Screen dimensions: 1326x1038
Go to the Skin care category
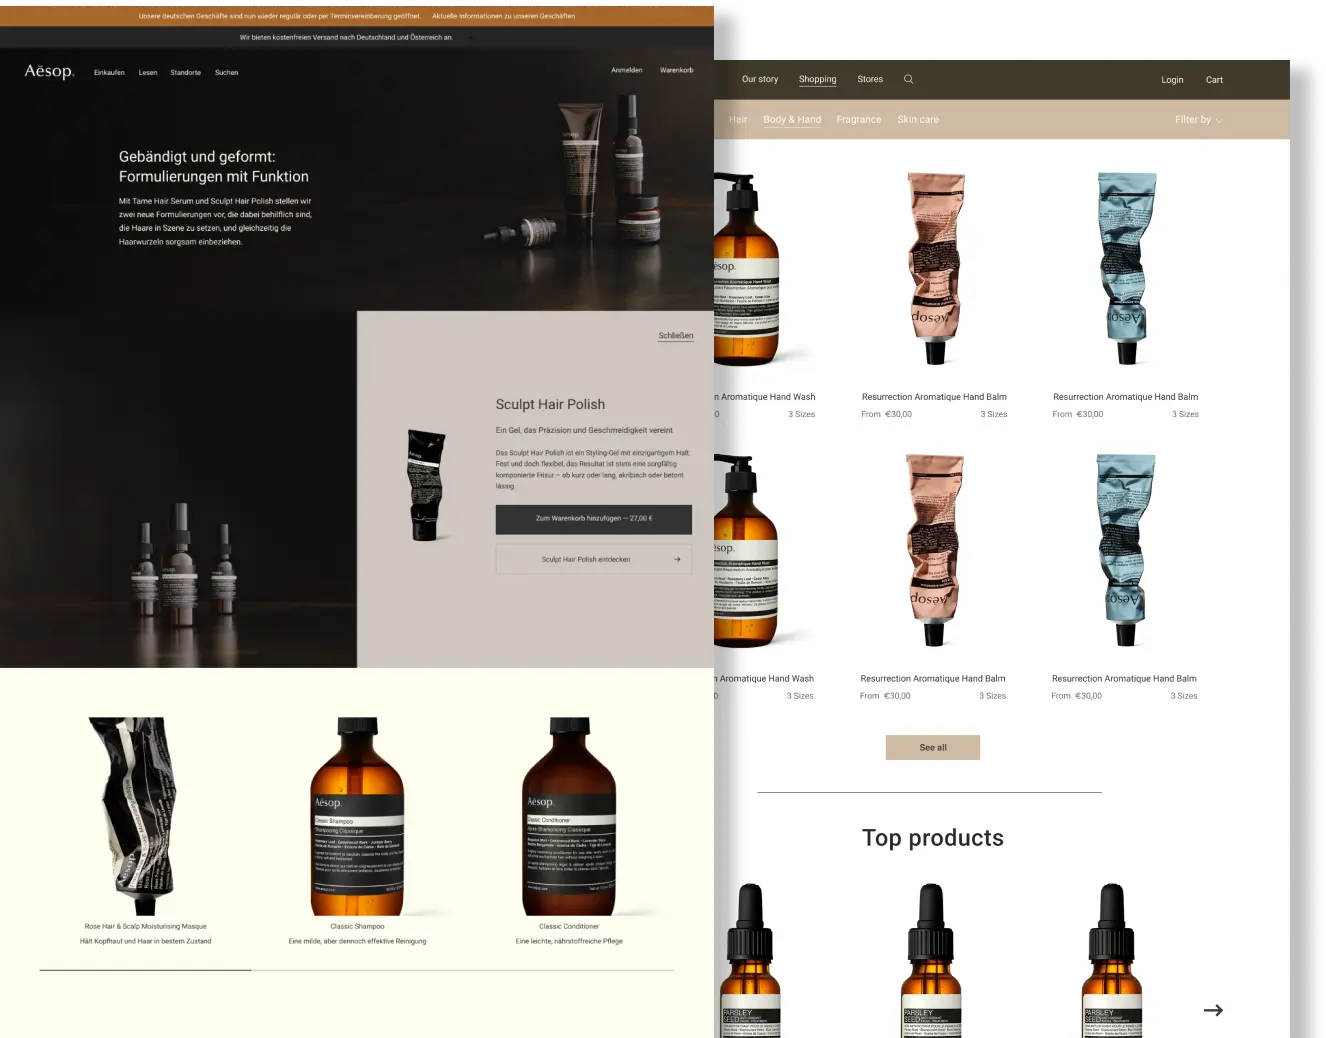point(918,120)
